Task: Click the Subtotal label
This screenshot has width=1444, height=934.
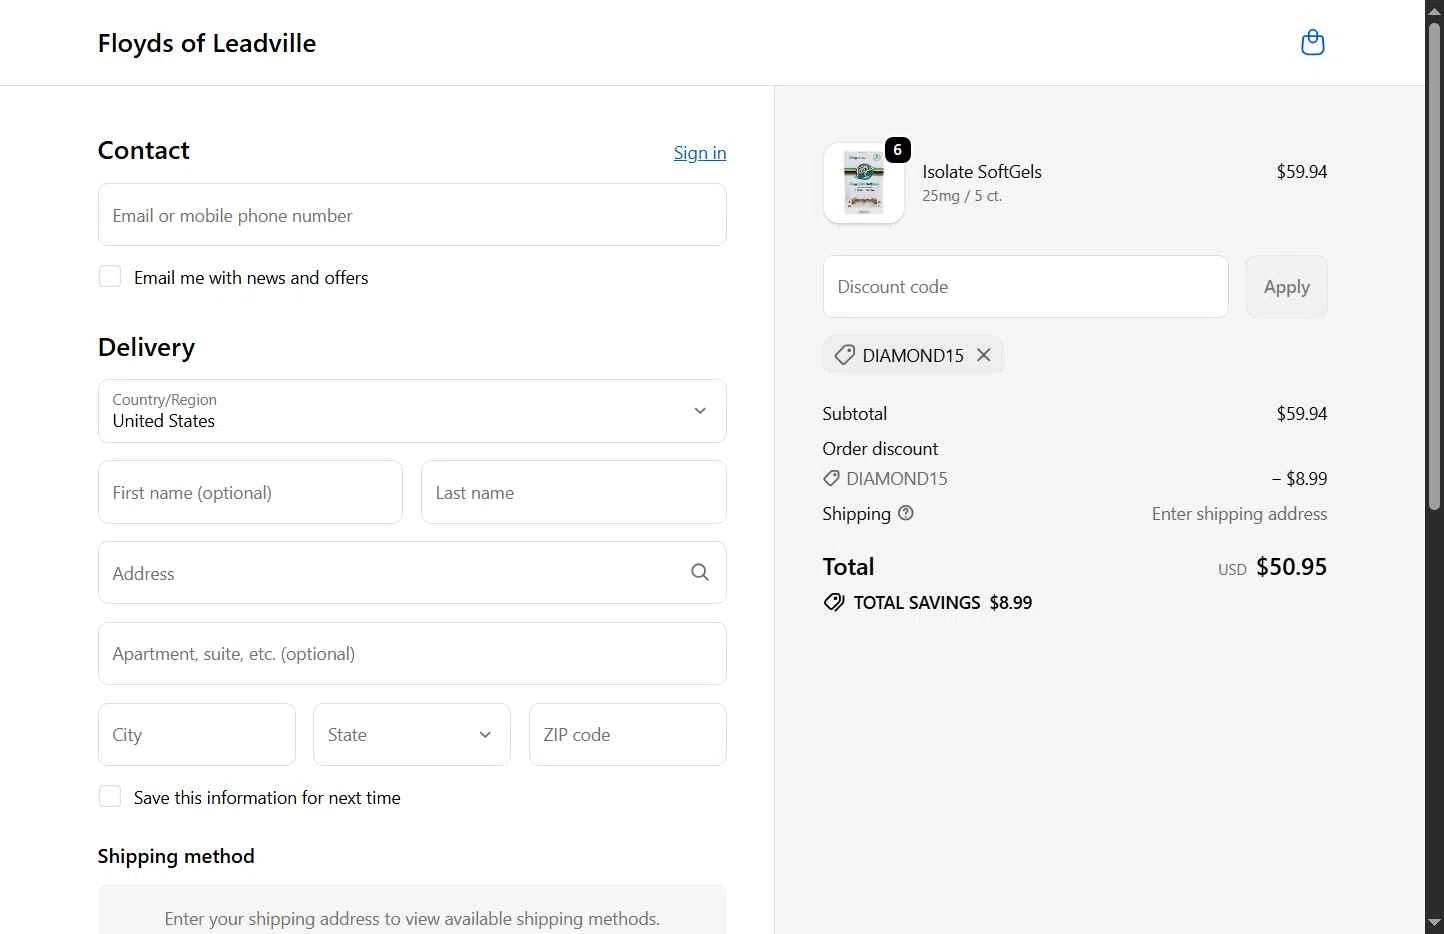Action: point(855,413)
